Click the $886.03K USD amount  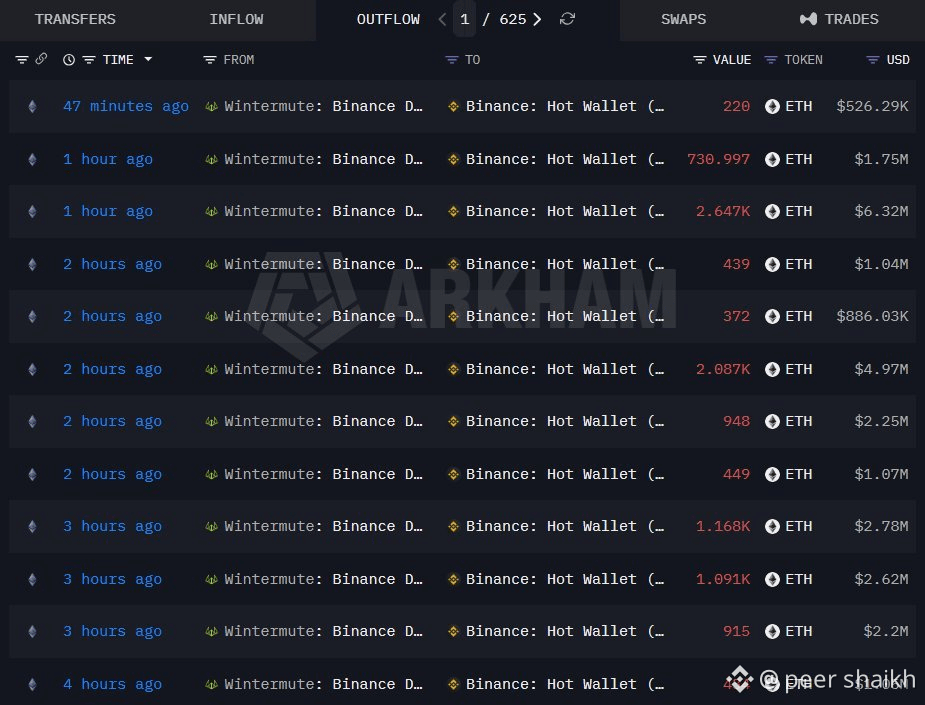(872, 316)
